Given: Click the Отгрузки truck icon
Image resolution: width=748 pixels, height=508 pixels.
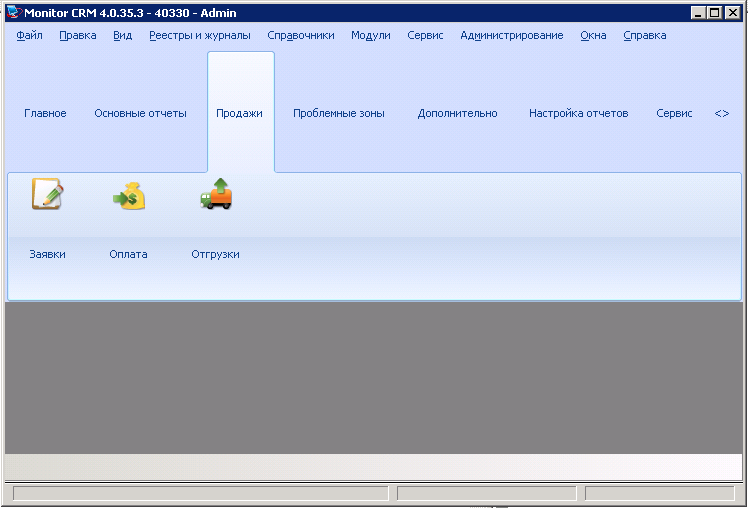Looking at the screenshot, I should 216,194.
